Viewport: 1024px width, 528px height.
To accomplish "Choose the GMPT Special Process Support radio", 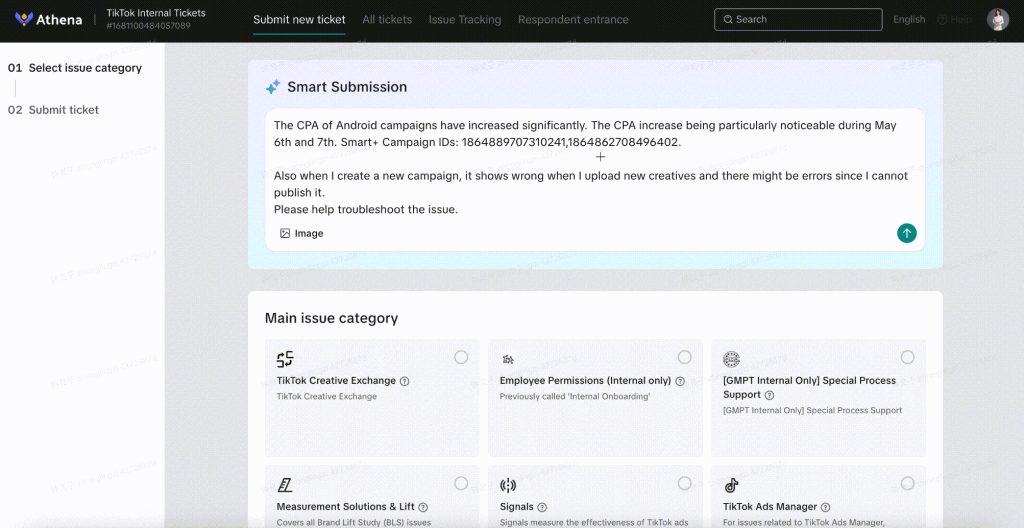I will [908, 357].
